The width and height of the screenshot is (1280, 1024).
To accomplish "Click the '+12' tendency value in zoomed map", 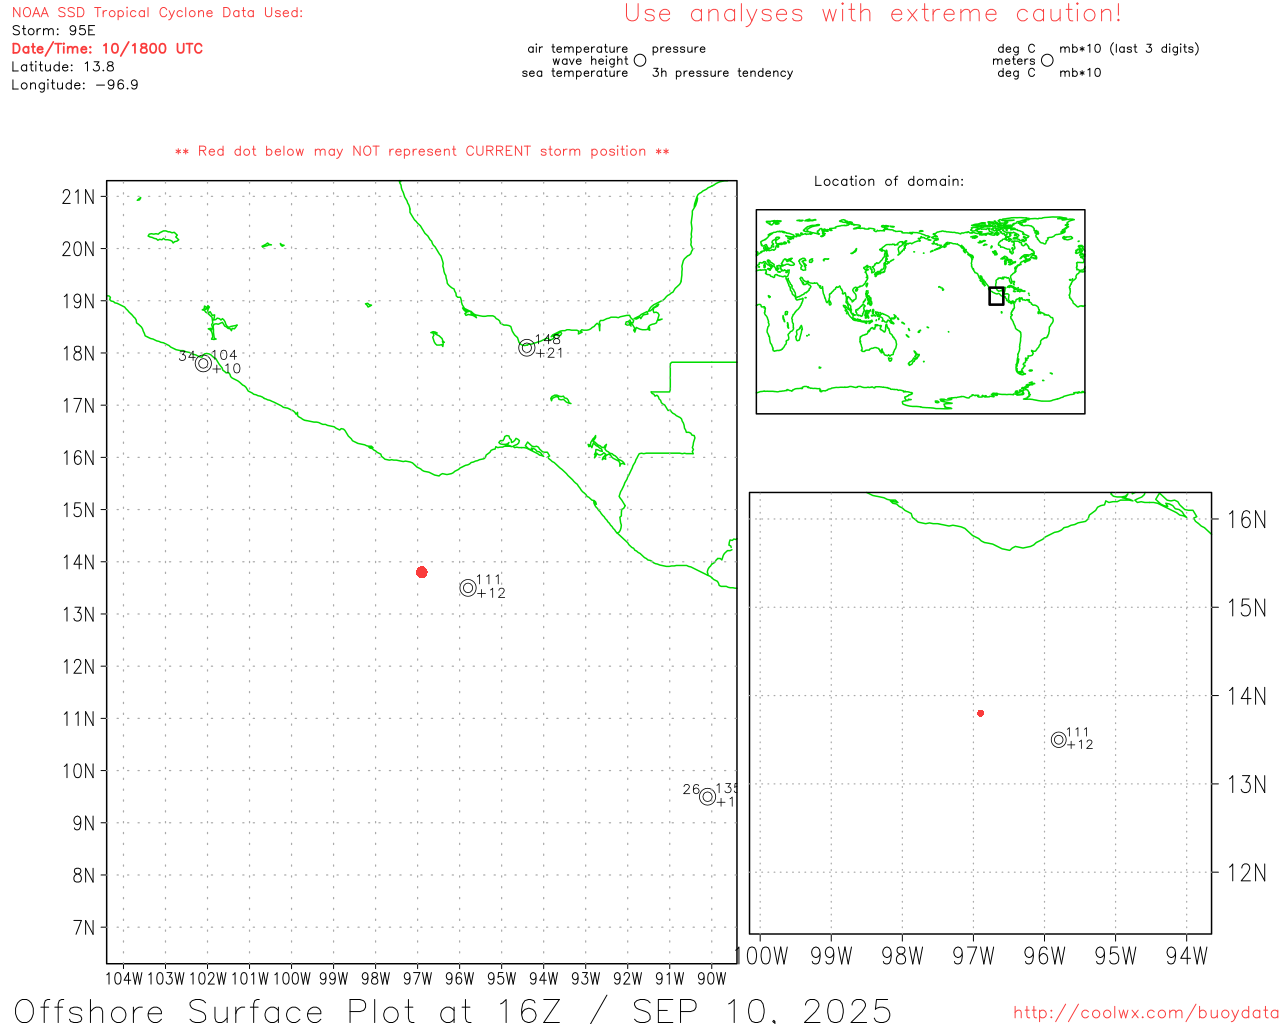I will (x=1080, y=745).
